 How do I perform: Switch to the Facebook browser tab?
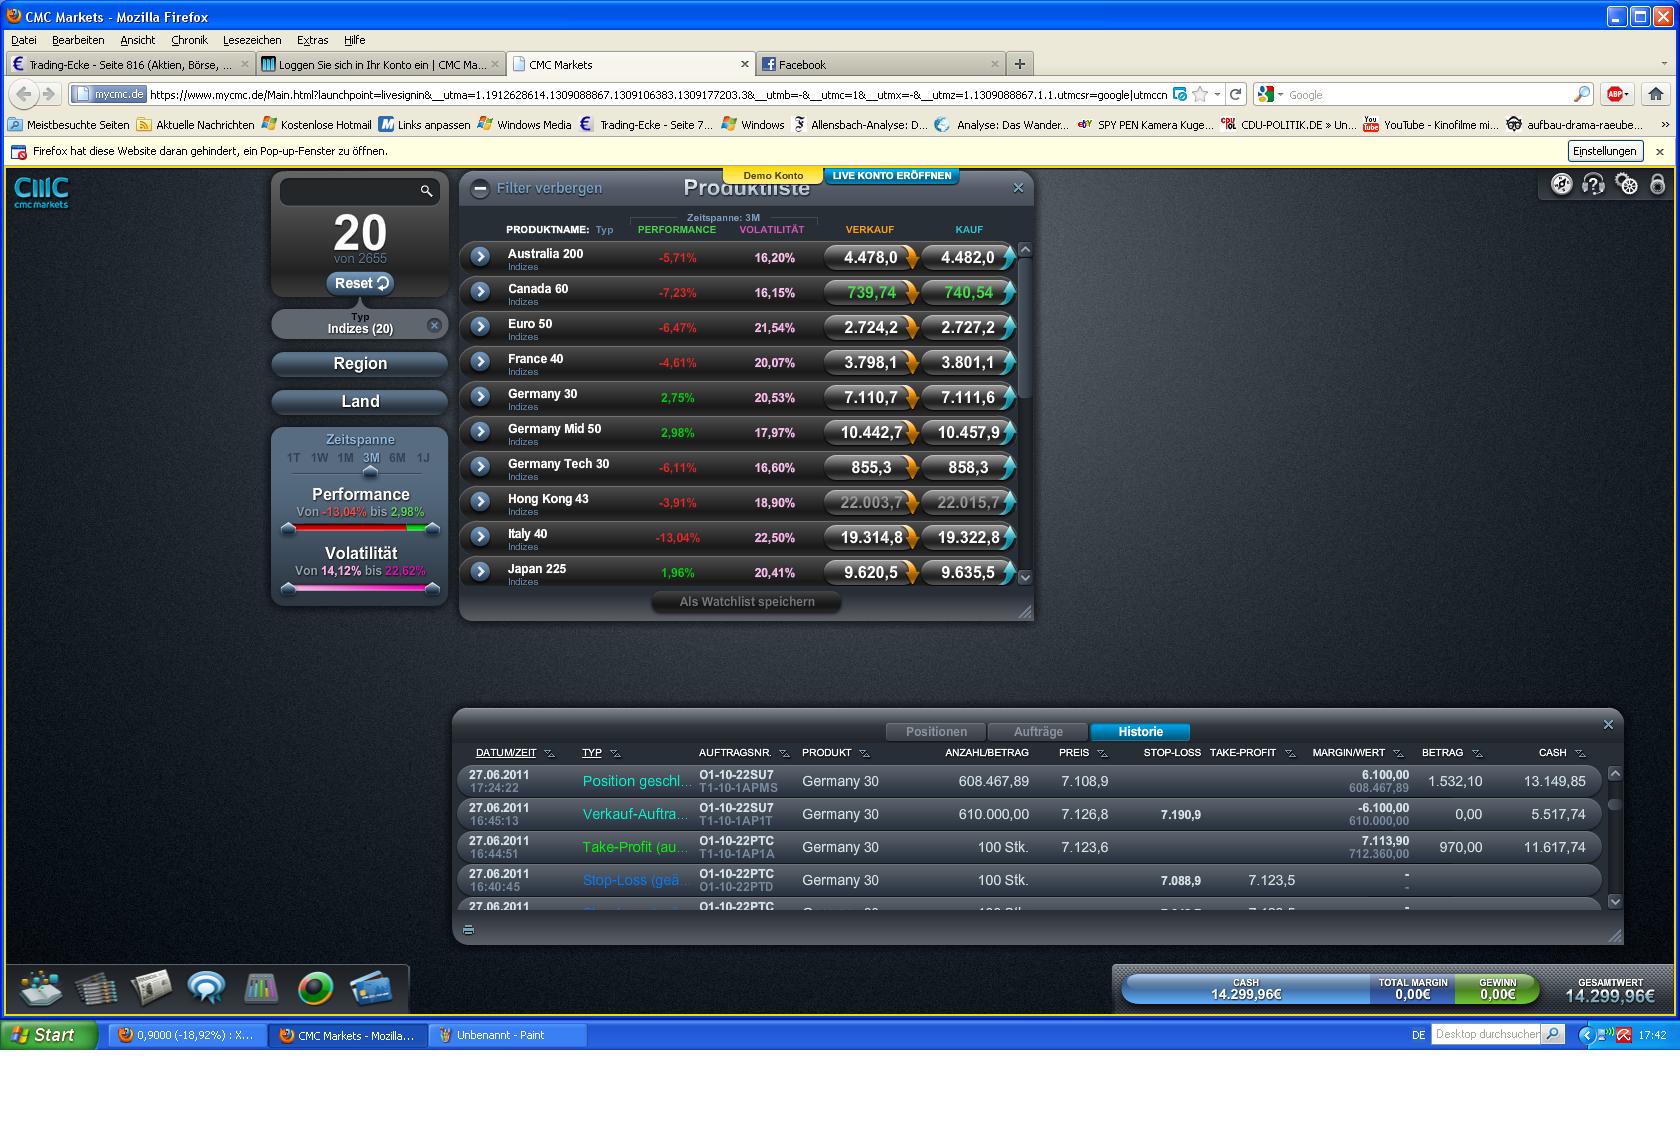pos(880,64)
